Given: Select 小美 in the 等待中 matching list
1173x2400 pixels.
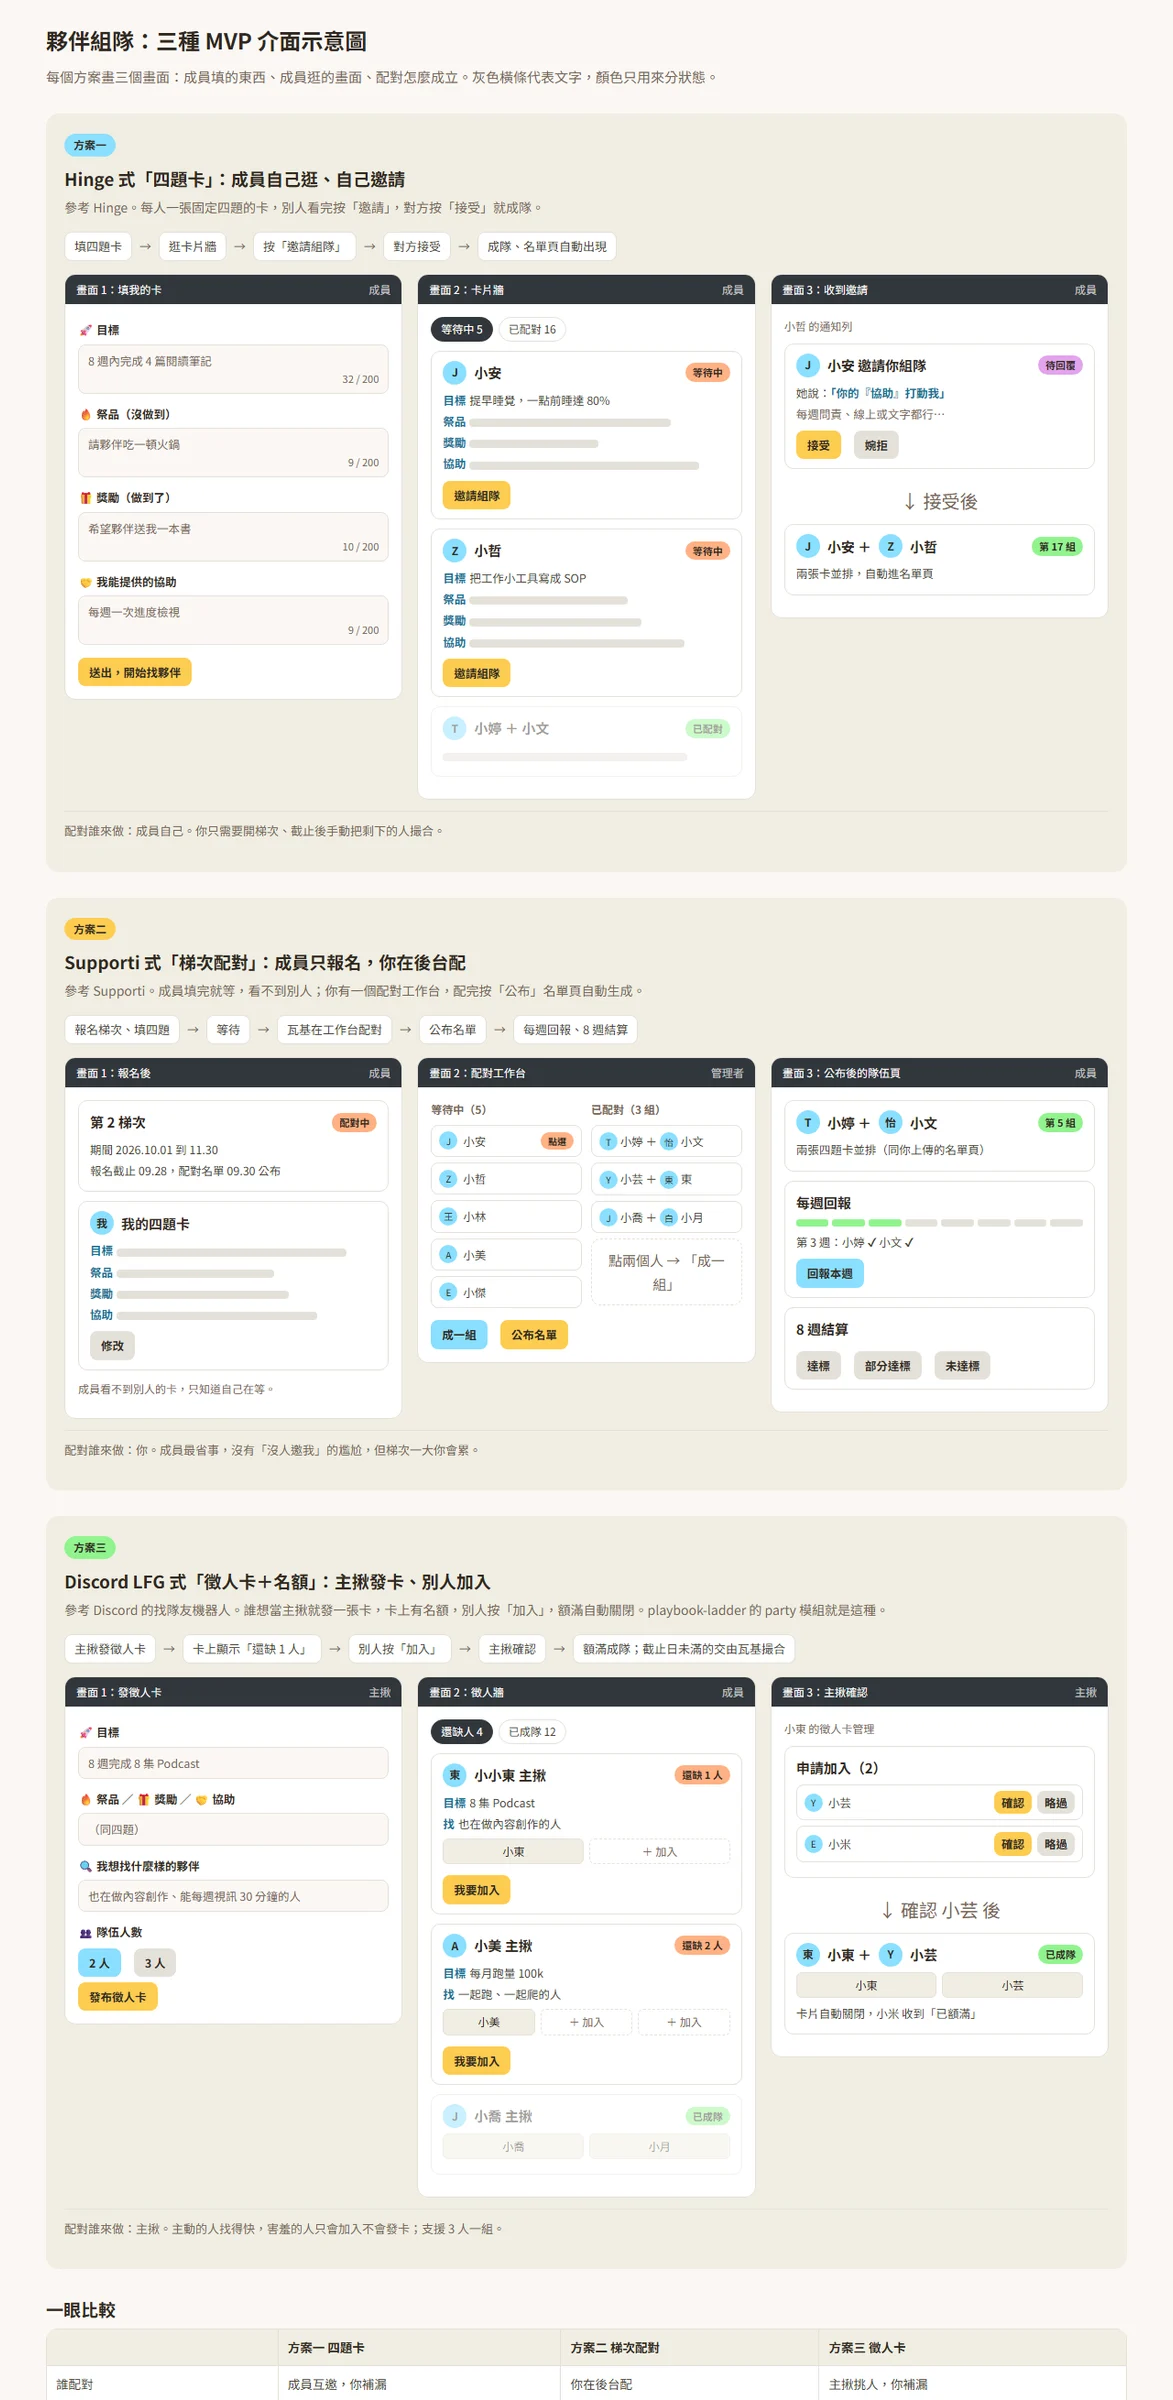Looking at the screenshot, I should (506, 1255).
